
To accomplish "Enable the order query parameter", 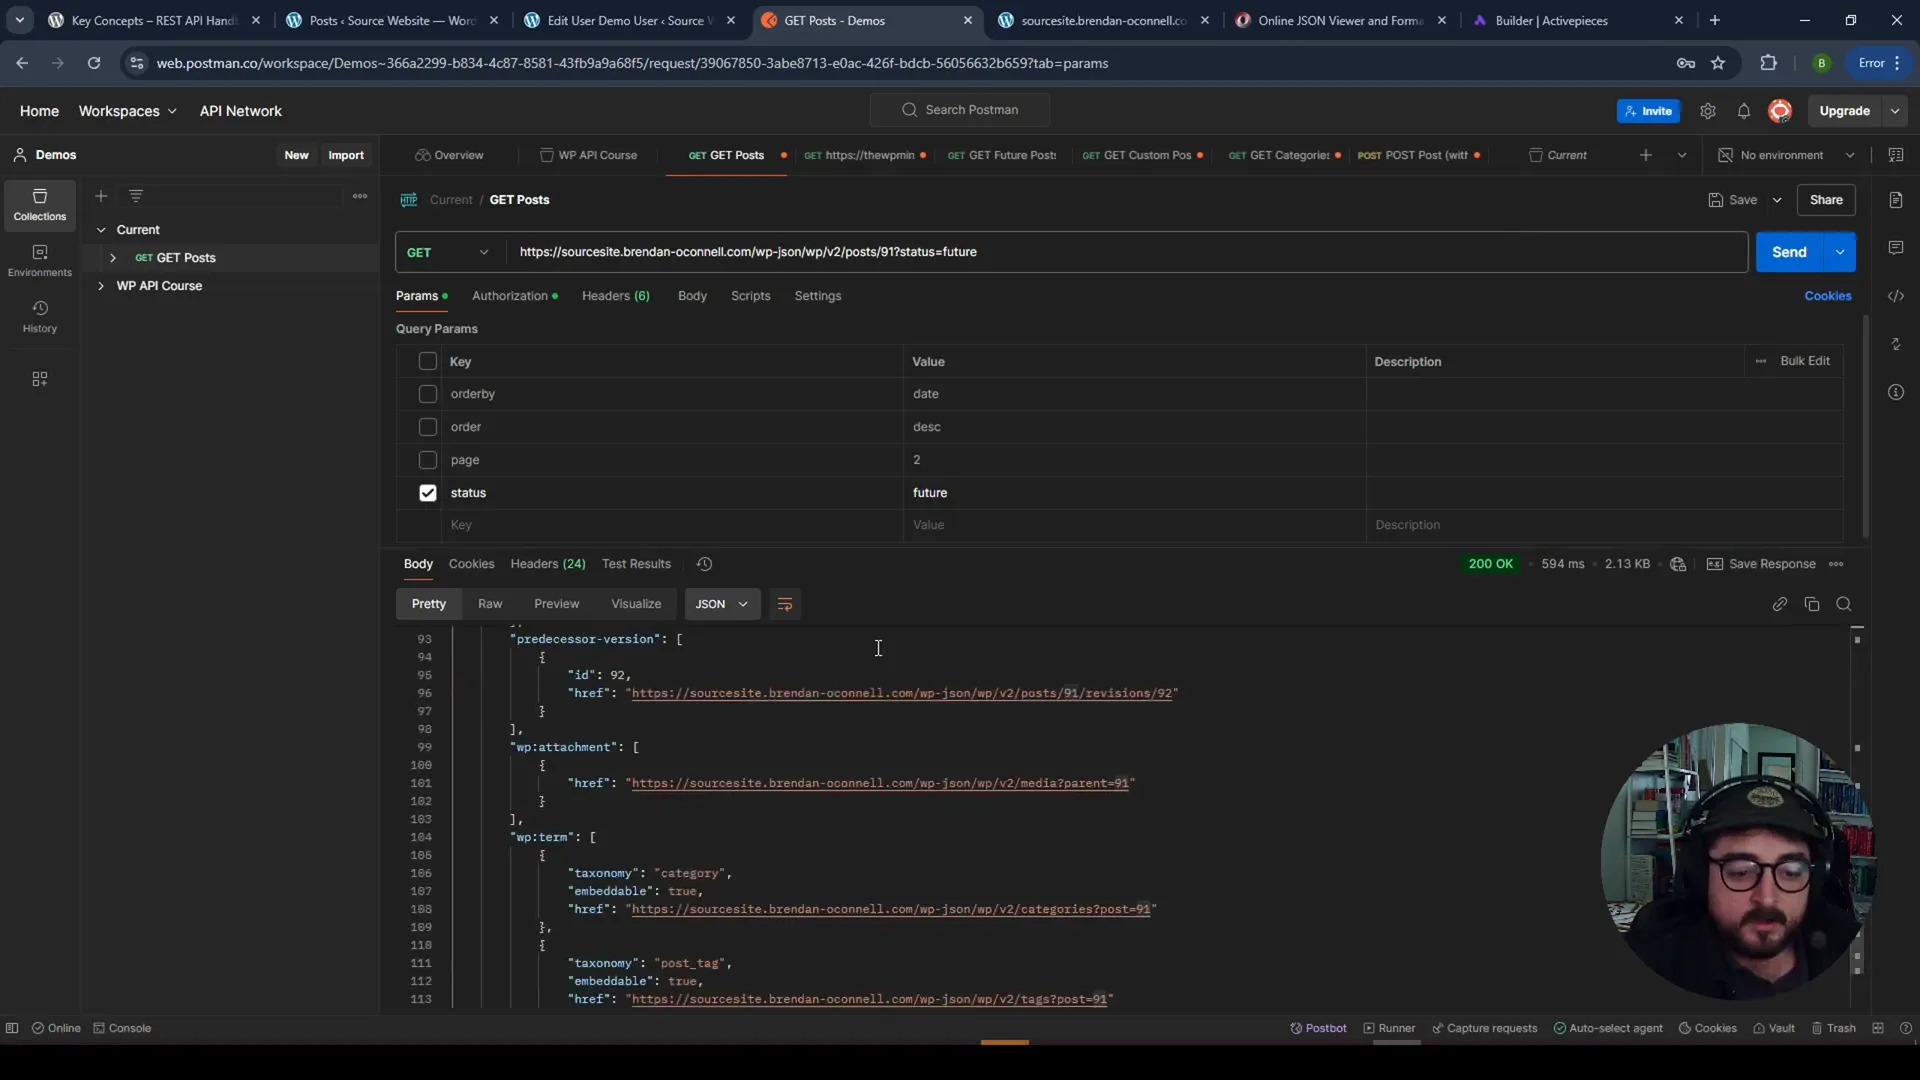I will pyautogui.click(x=428, y=427).
